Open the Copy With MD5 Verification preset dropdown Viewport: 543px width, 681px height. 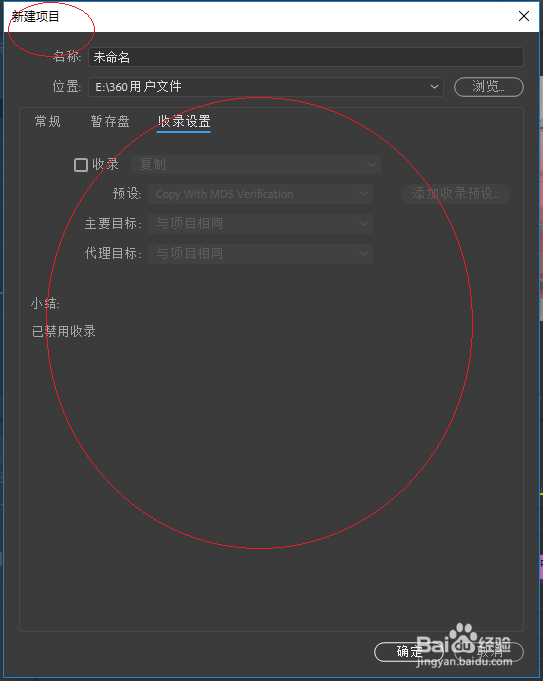(x=260, y=194)
